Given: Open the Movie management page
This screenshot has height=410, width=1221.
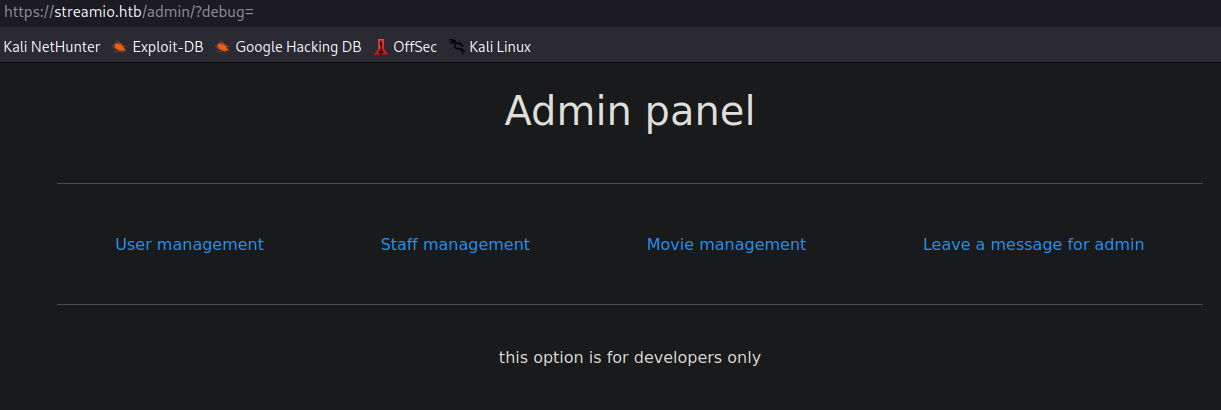Looking at the screenshot, I should (x=726, y=244).
